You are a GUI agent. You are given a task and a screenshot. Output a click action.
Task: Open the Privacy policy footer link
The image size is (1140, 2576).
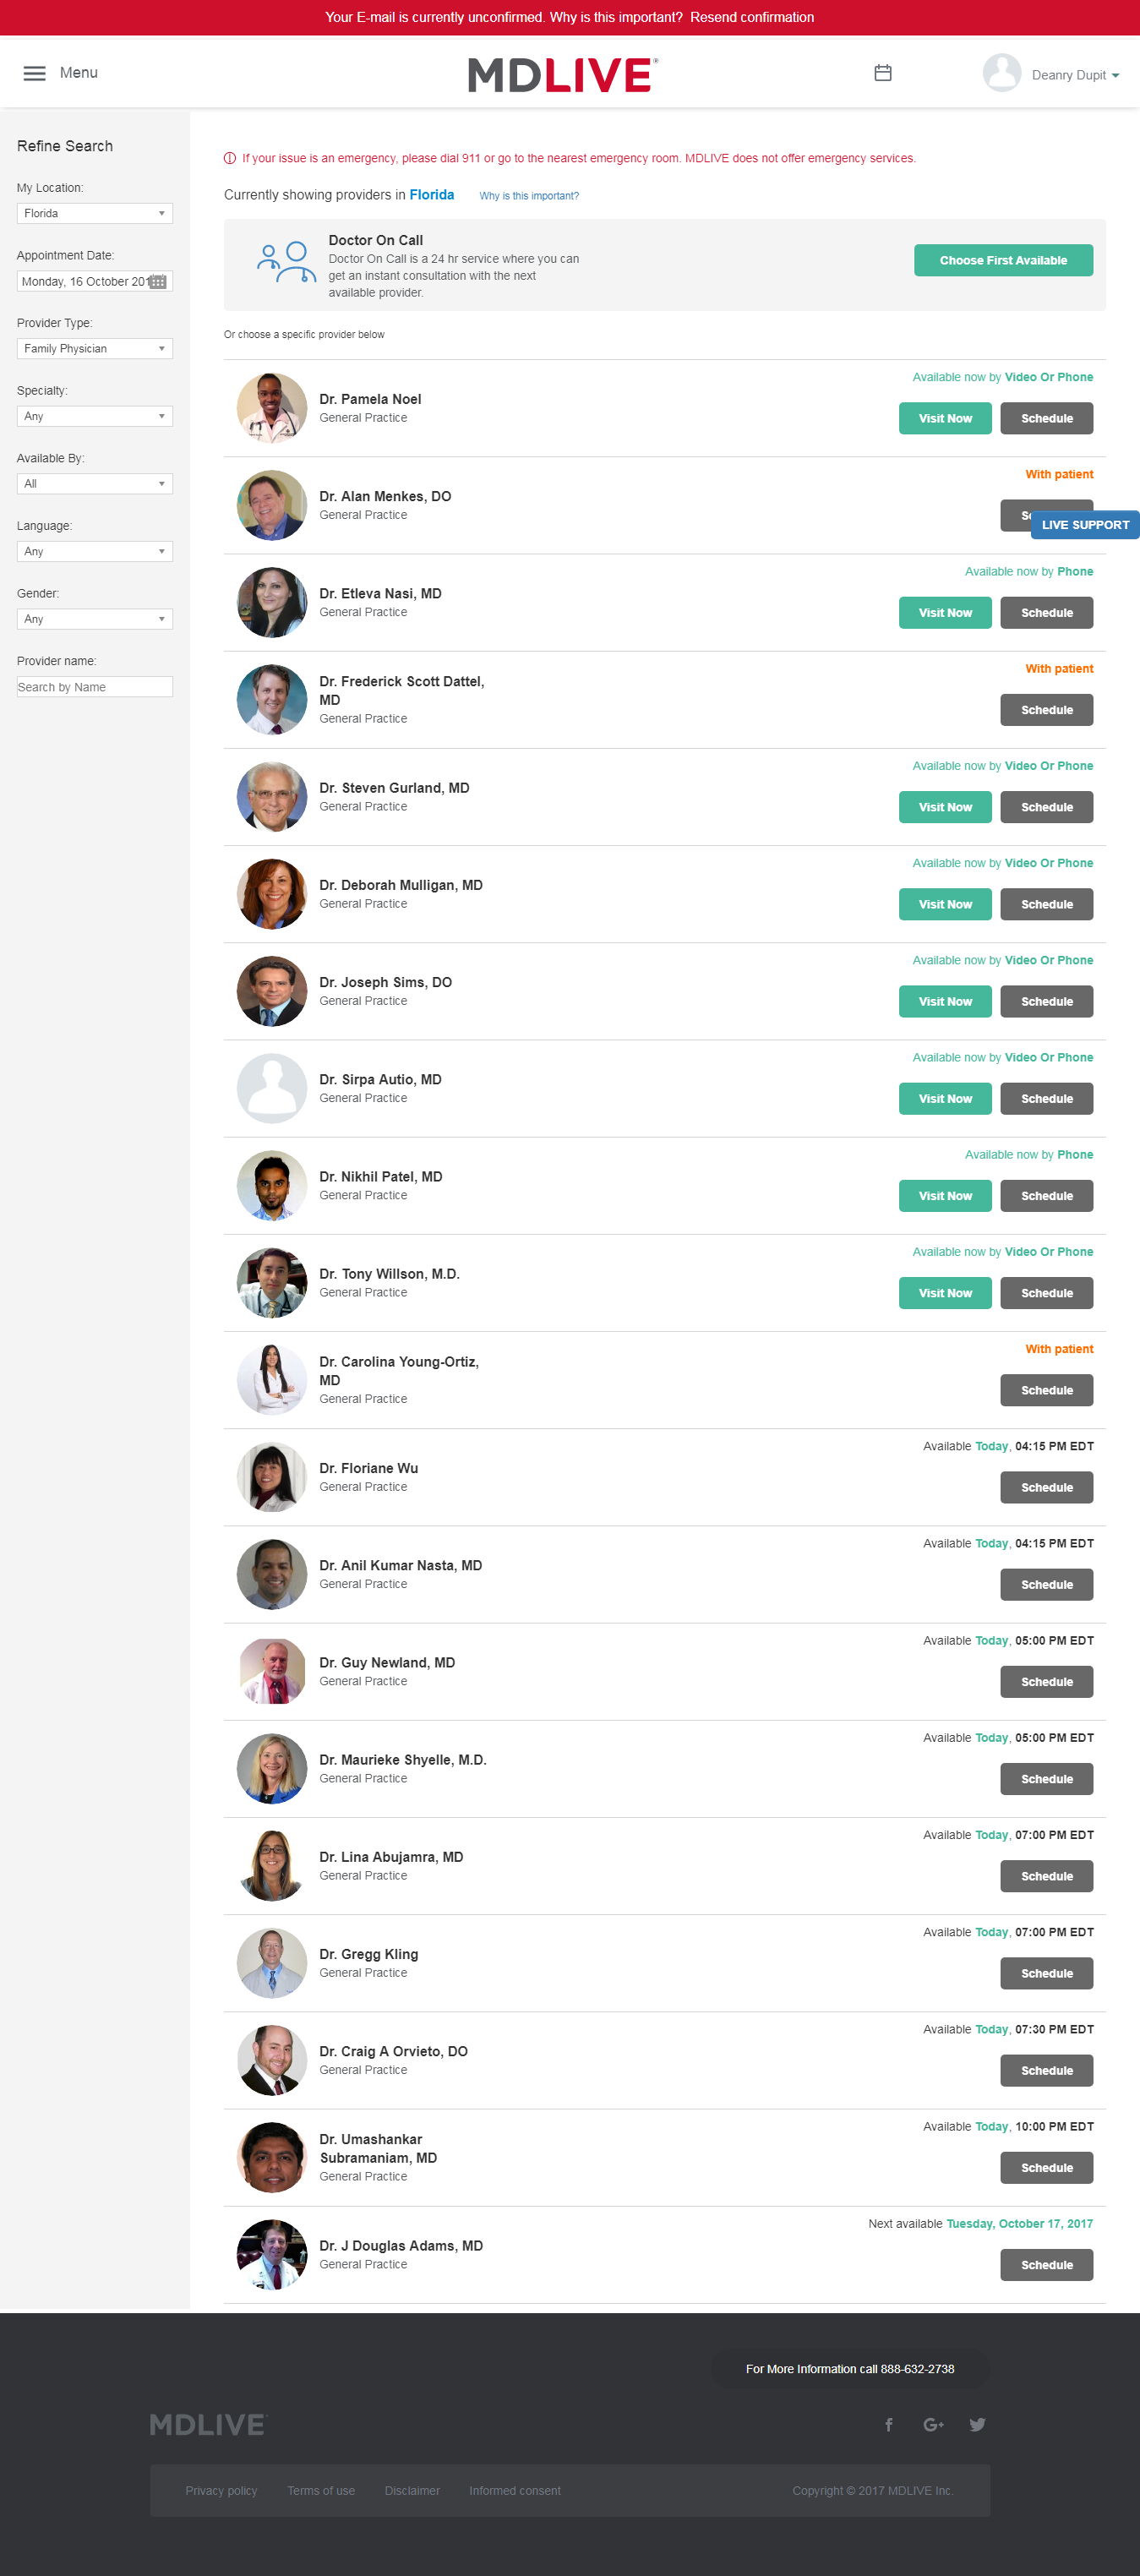pos(221,2490)
